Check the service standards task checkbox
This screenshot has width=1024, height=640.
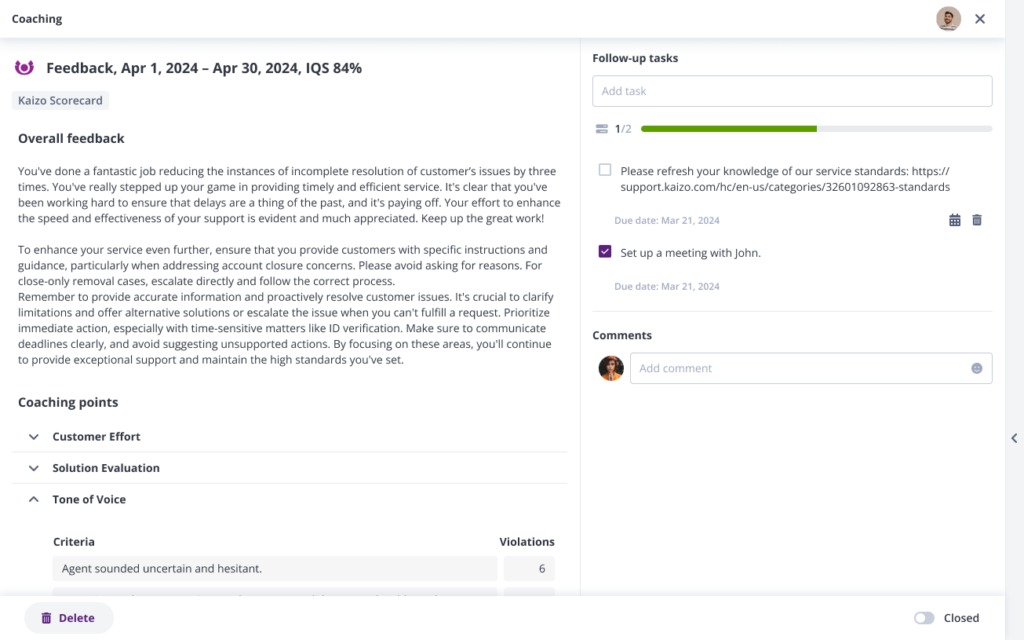tap(605, 170)
